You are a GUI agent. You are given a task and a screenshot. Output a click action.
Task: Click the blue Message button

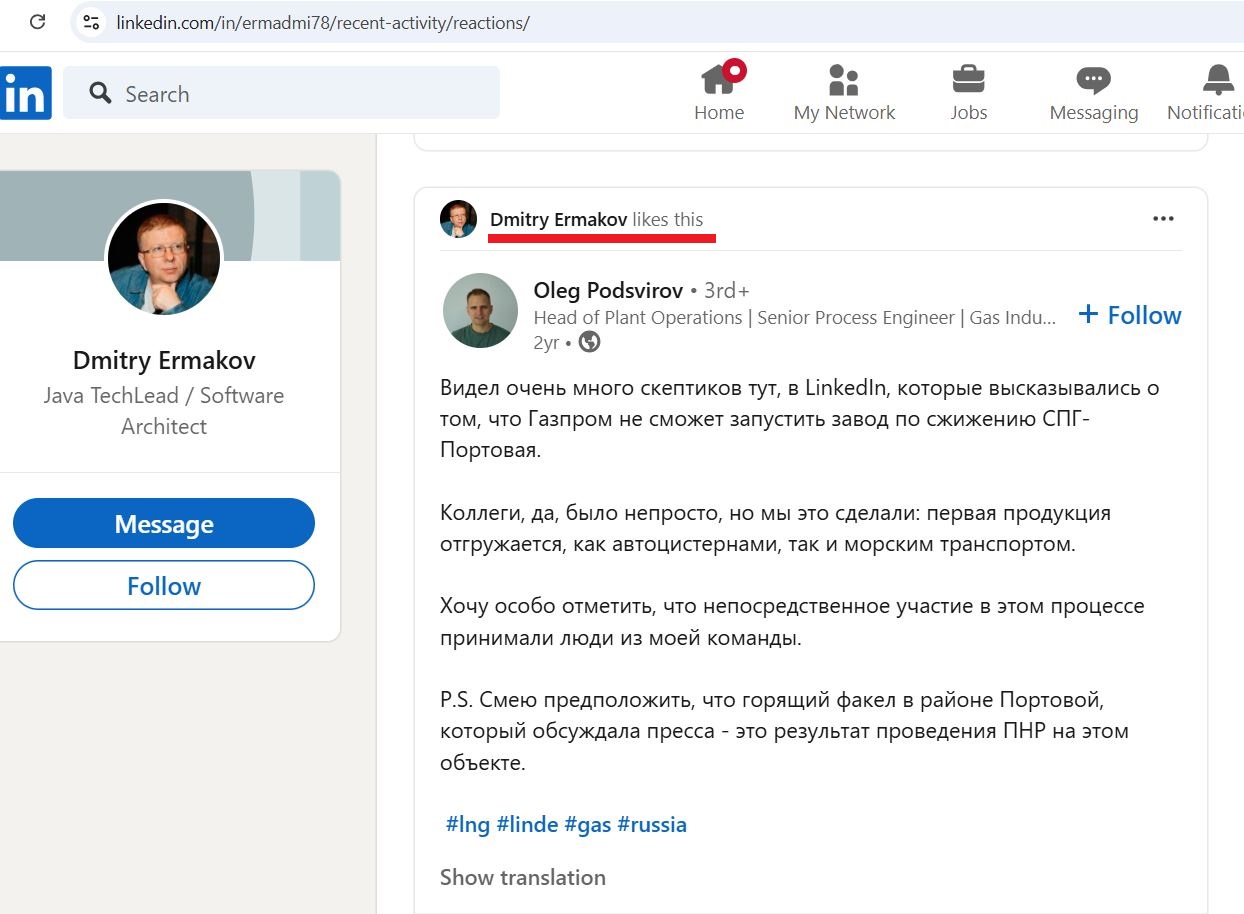(x=164, y=524)
